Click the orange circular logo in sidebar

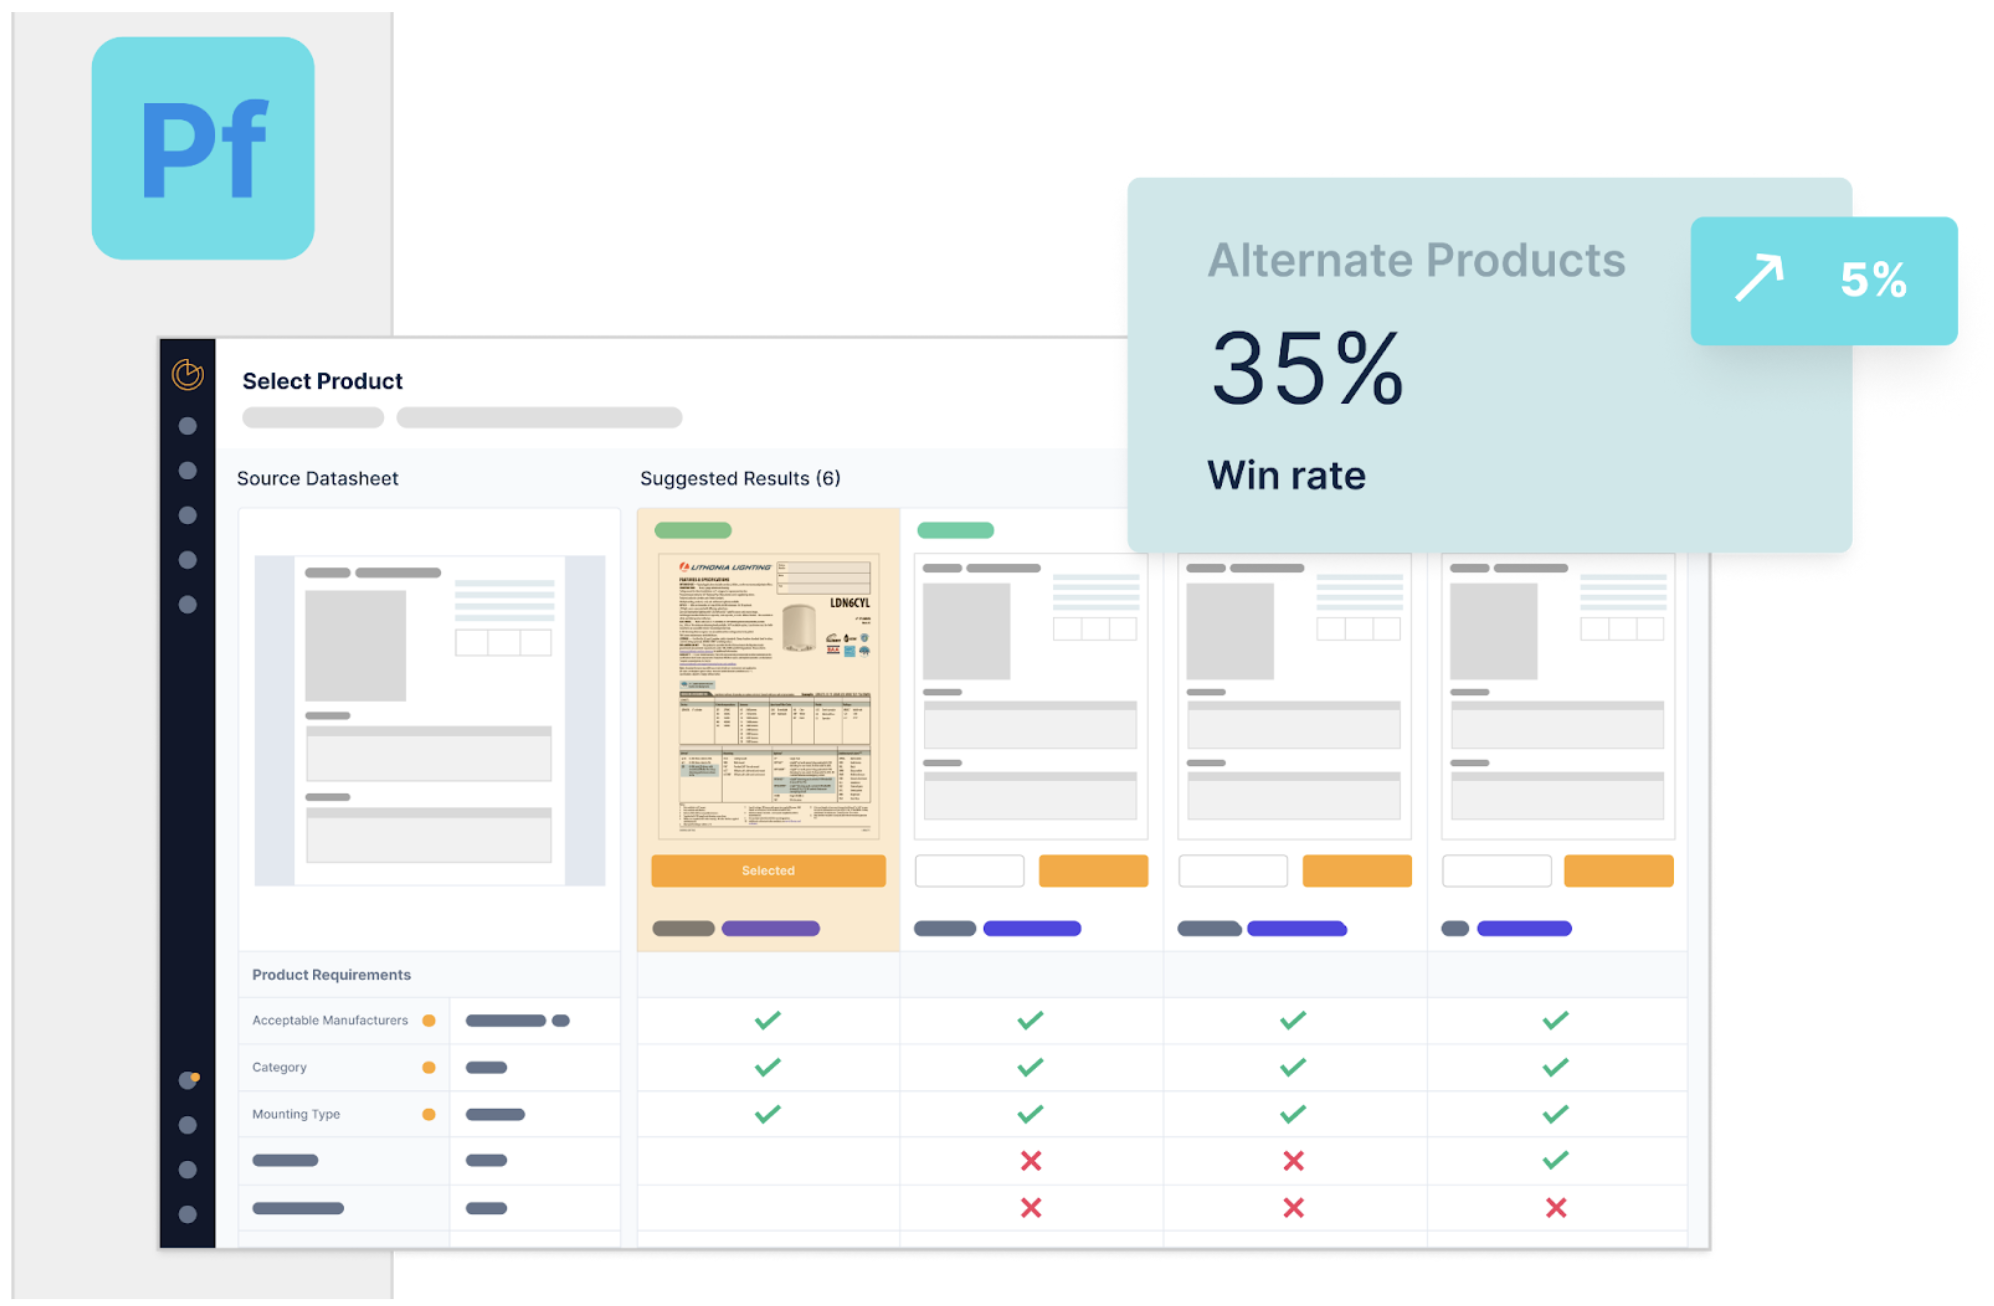[187, 374]
